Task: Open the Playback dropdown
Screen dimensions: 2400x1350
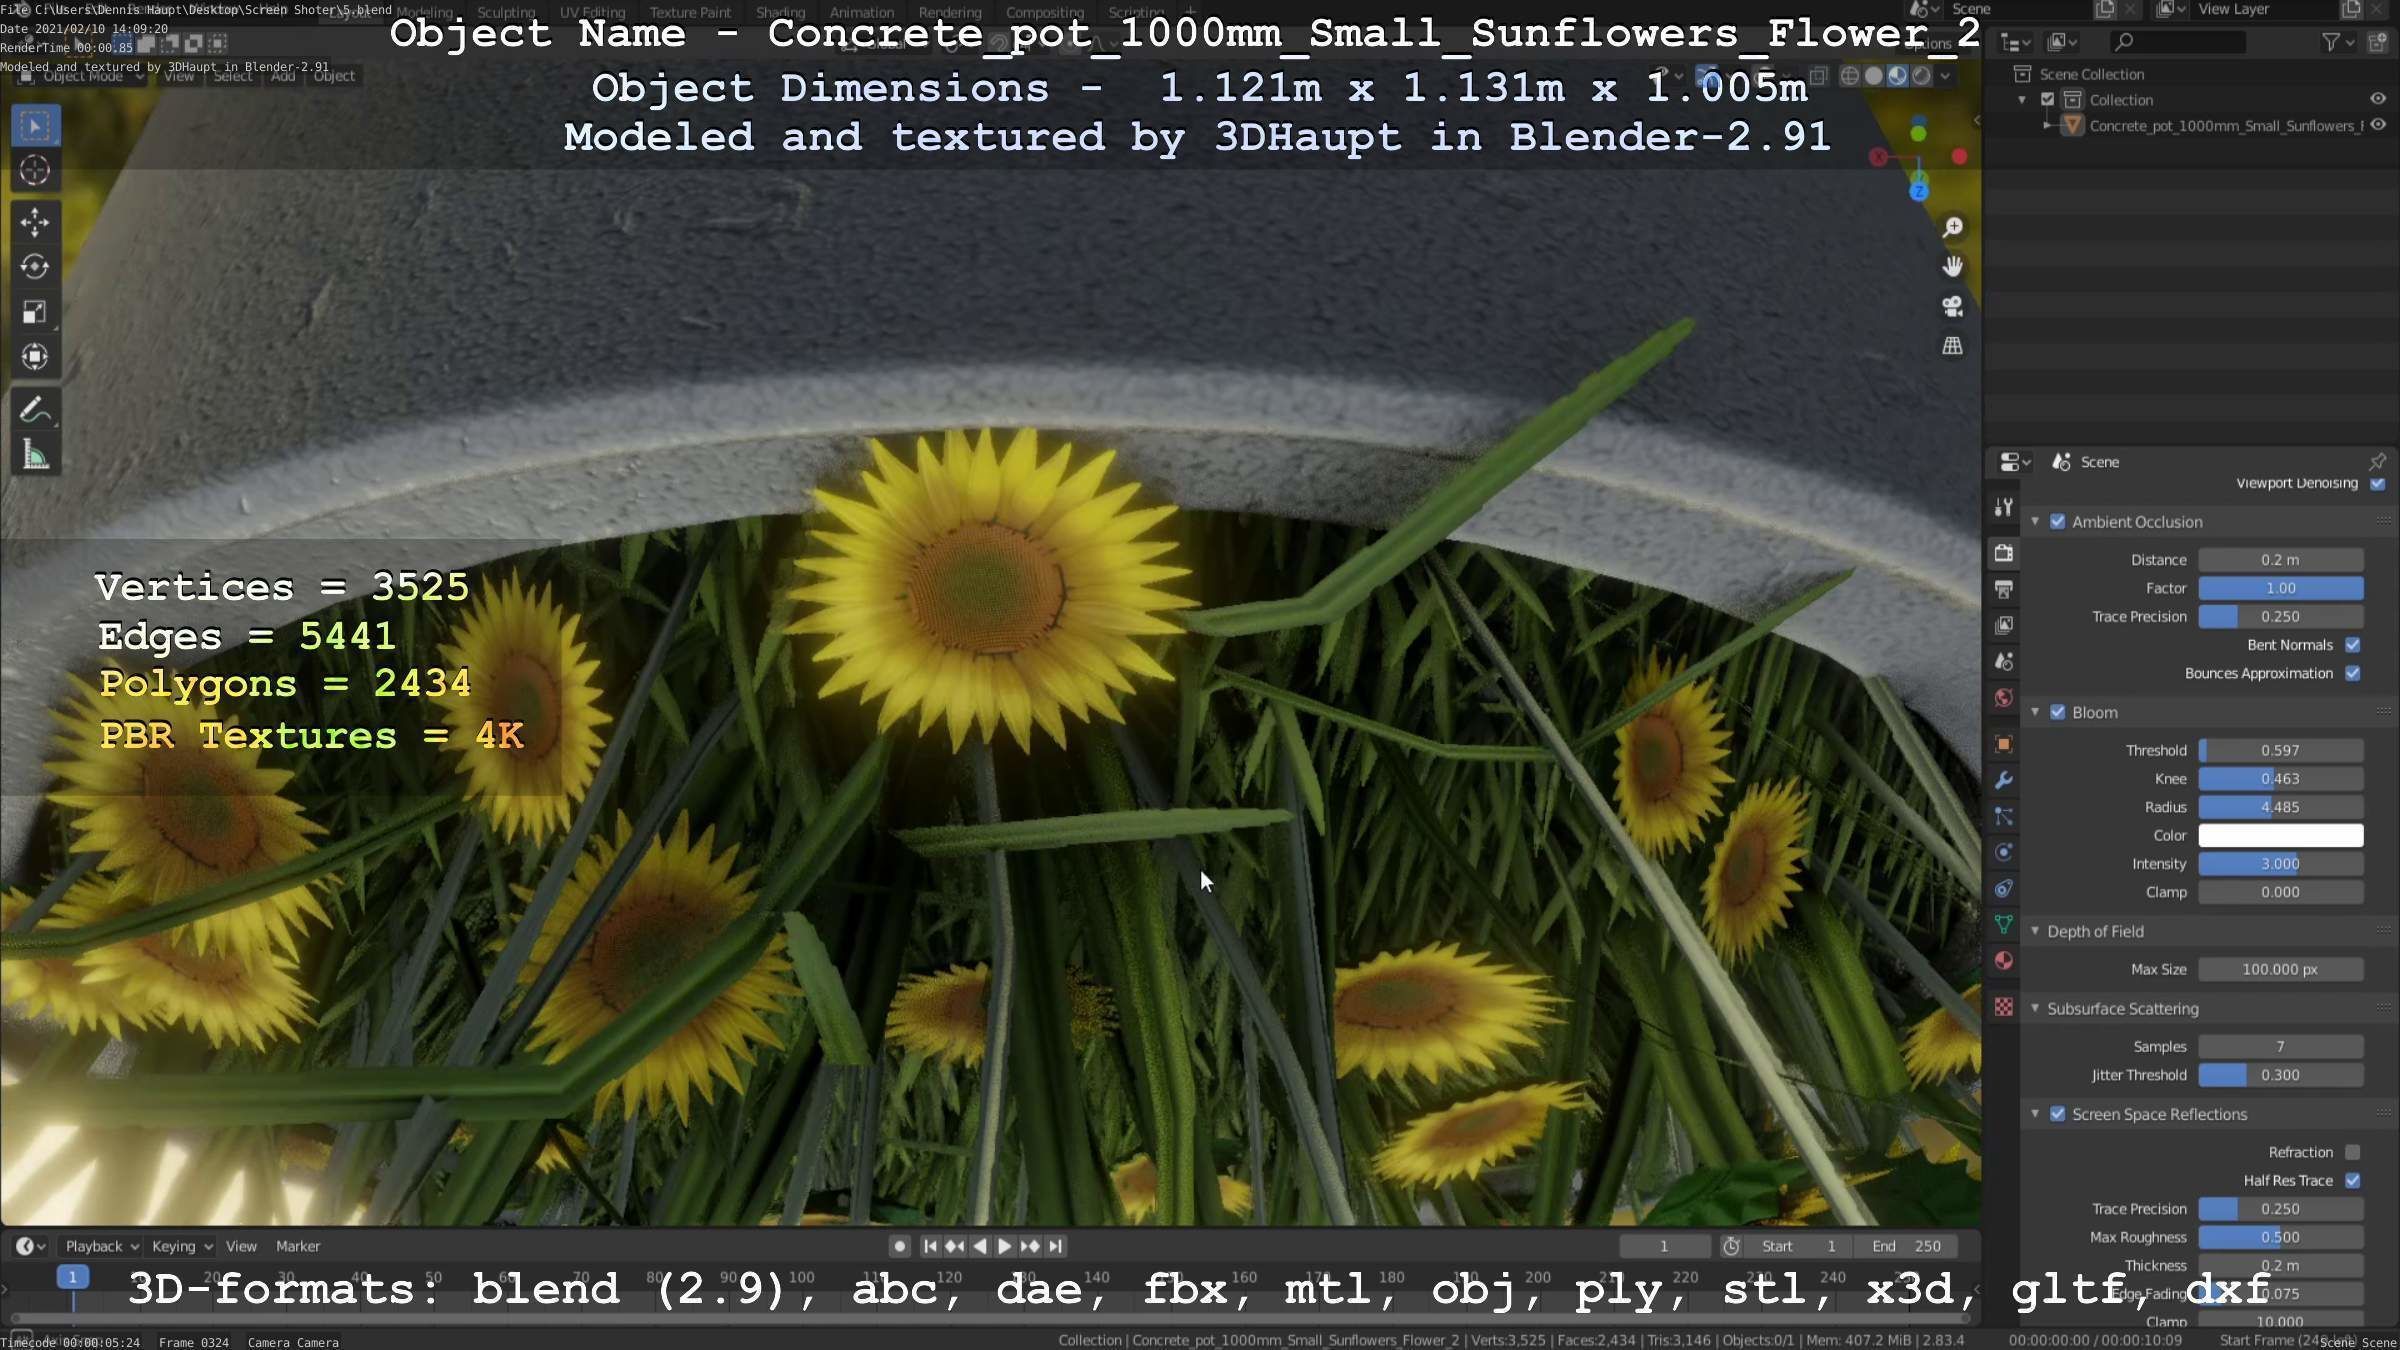Action: pos(101,1246)
